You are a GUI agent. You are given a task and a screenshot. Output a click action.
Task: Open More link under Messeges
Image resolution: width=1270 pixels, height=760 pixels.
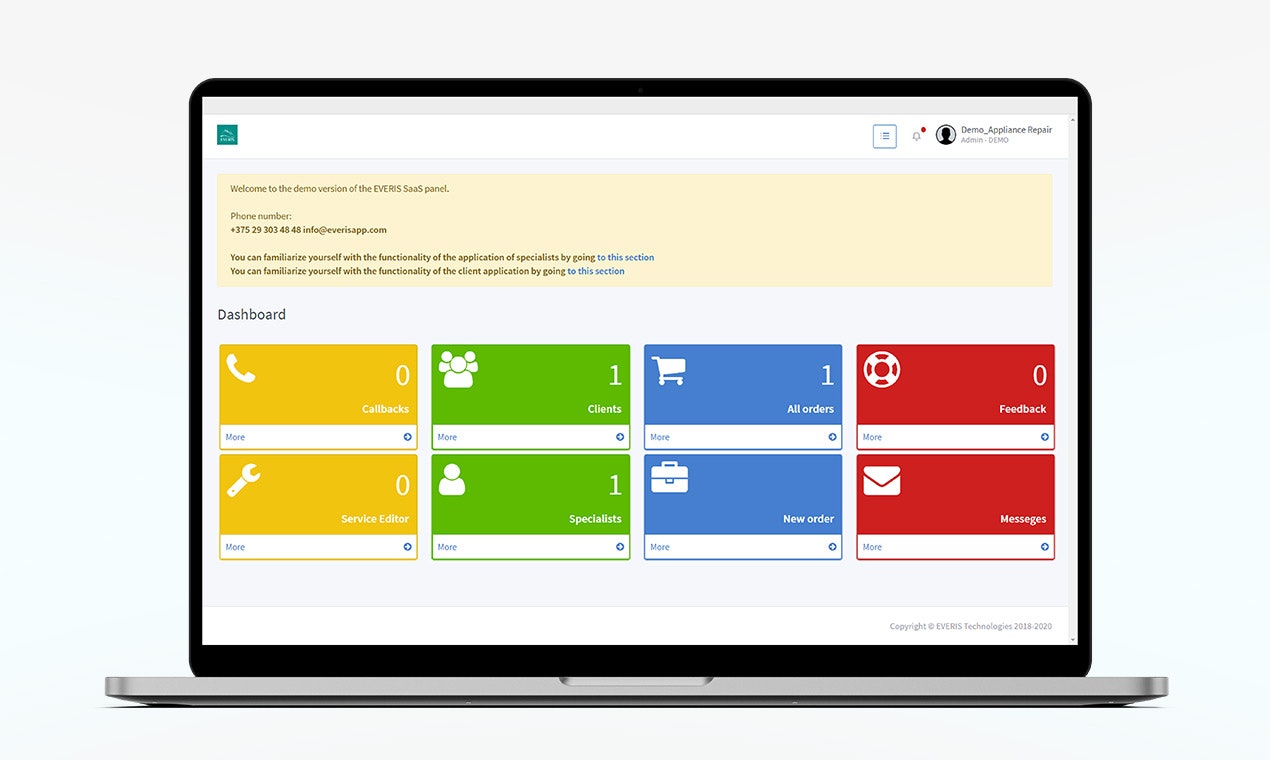tap(873, 547)
